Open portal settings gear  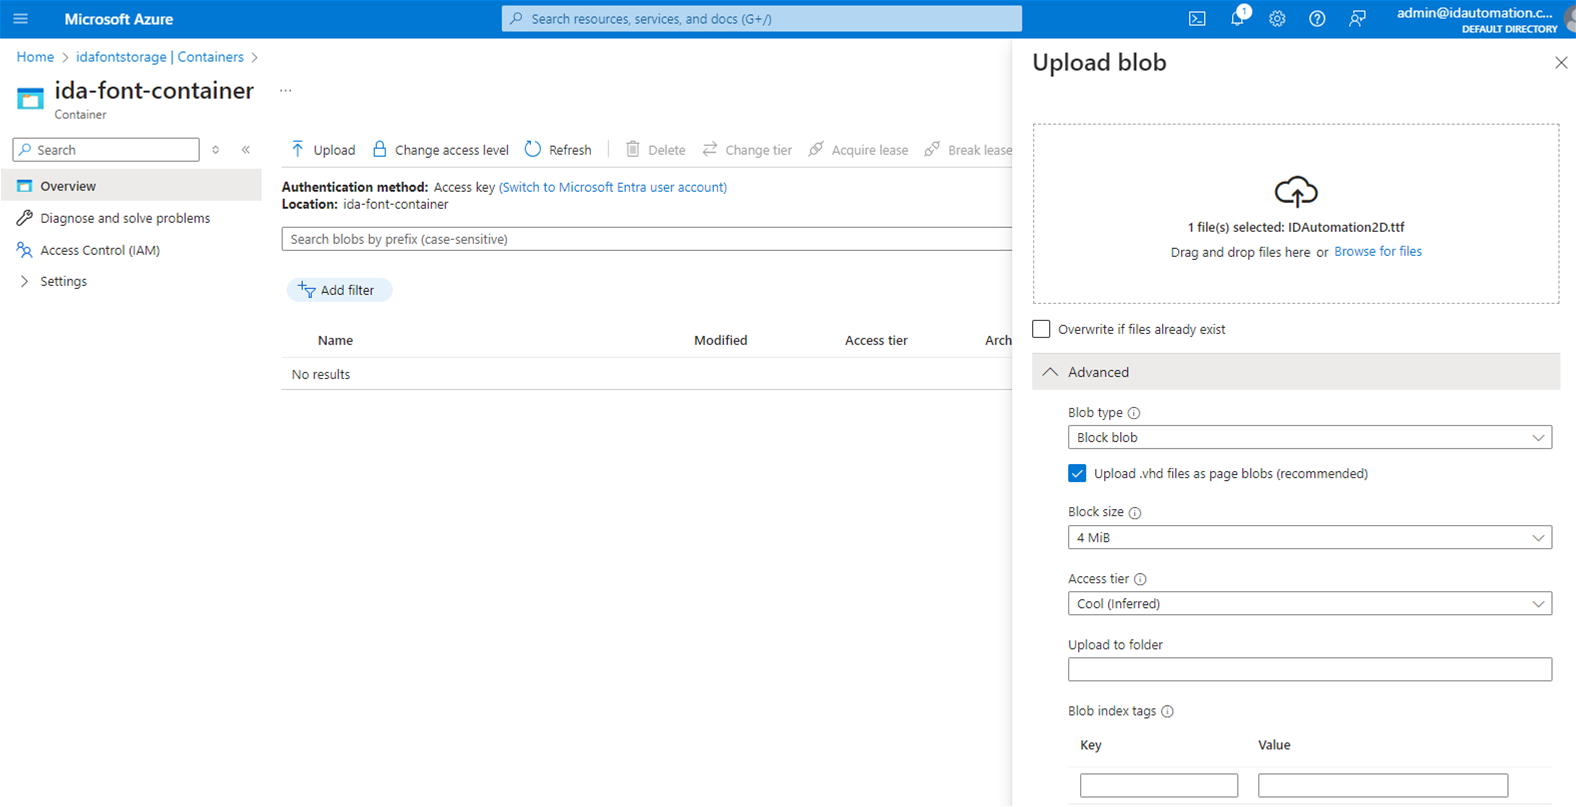point(1277,19)
